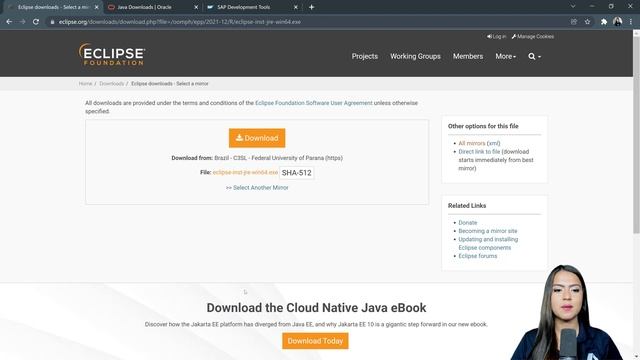Open the extensions puzzle icon

click(604, 22)
